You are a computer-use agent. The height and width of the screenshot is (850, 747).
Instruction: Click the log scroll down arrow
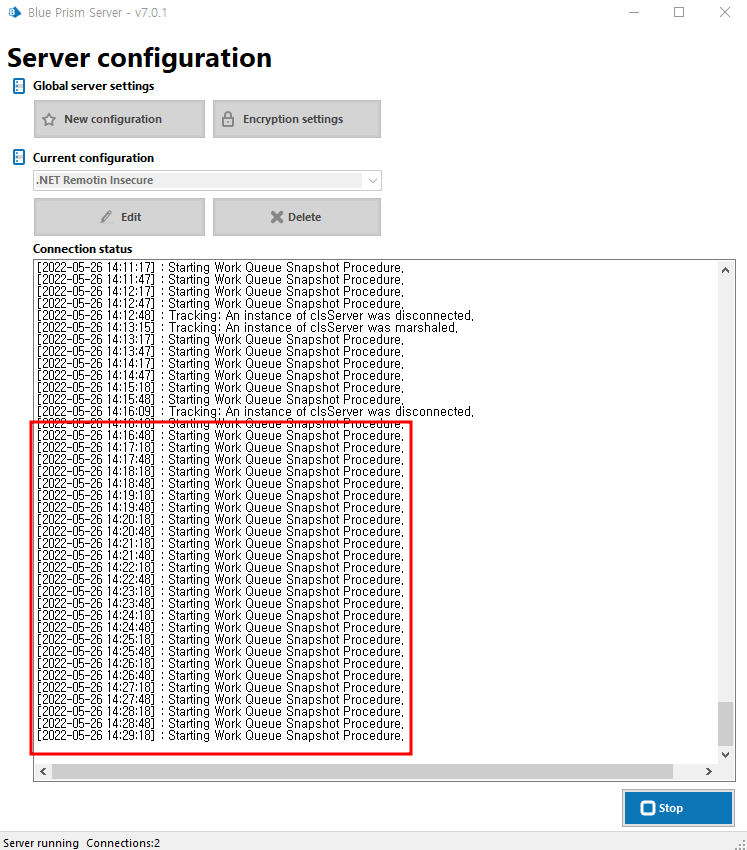click(x=725, y=754)
